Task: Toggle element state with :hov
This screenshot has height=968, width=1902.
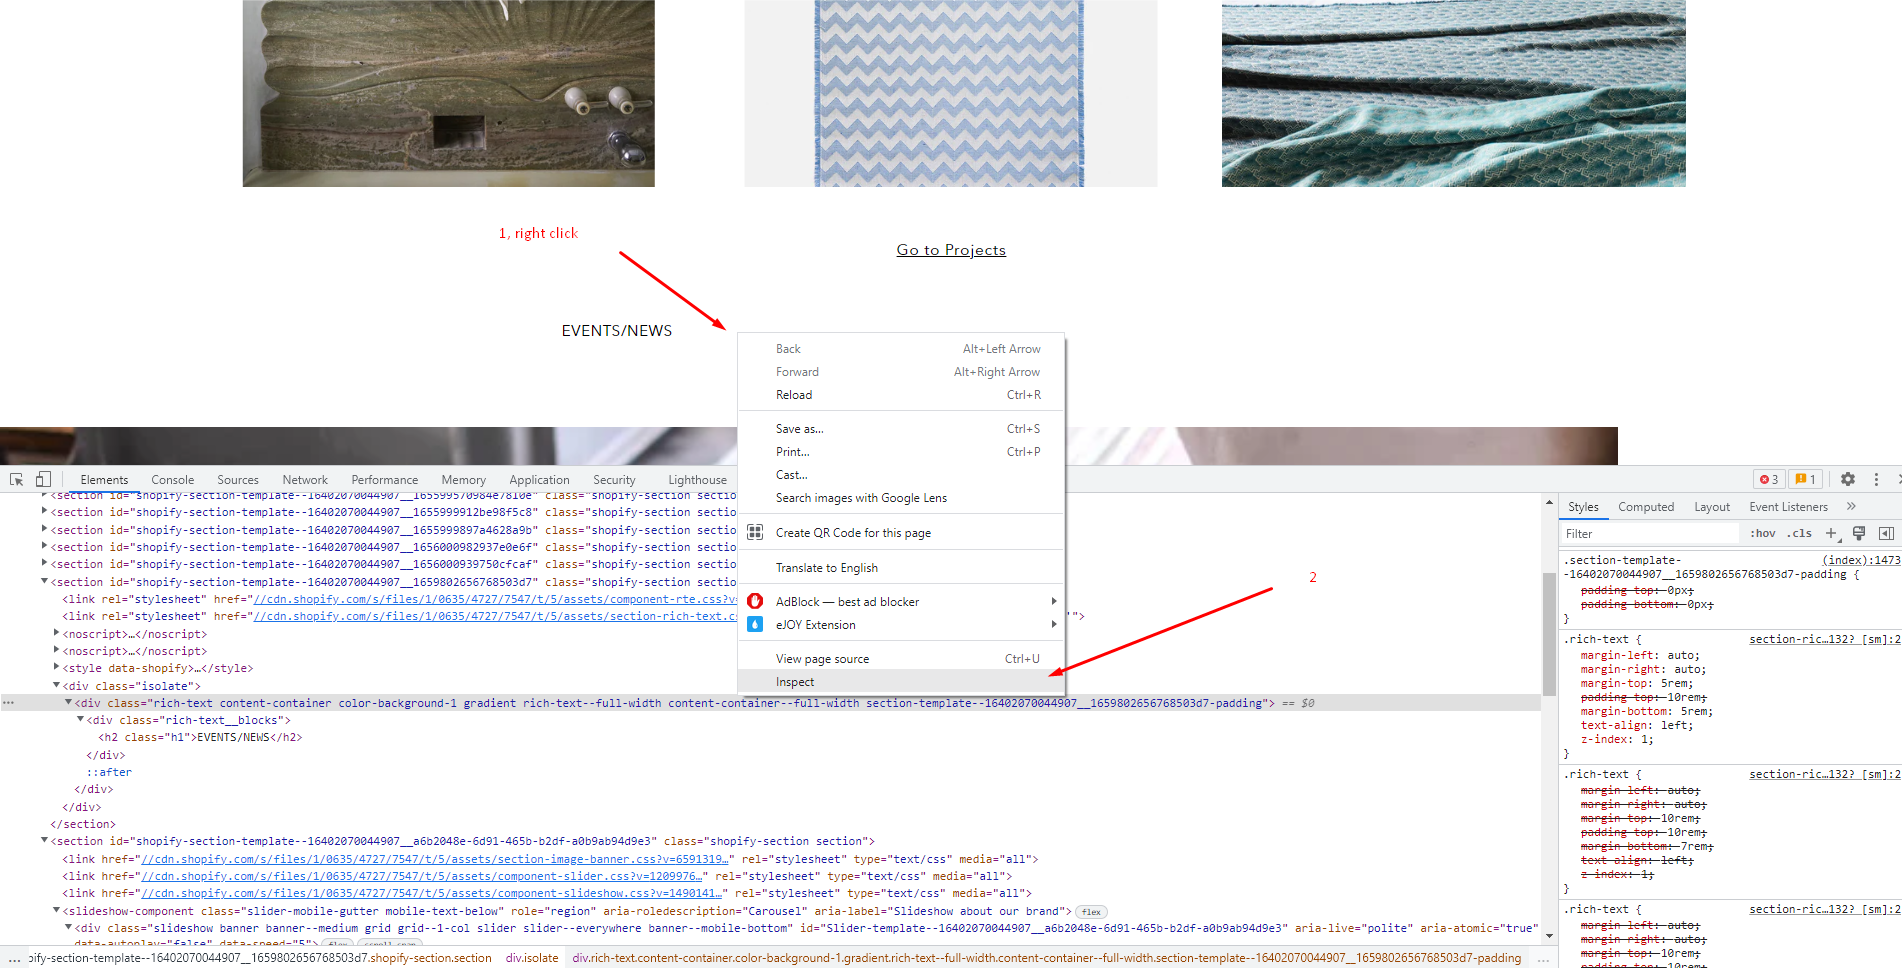Action: tap(1763, 534)
